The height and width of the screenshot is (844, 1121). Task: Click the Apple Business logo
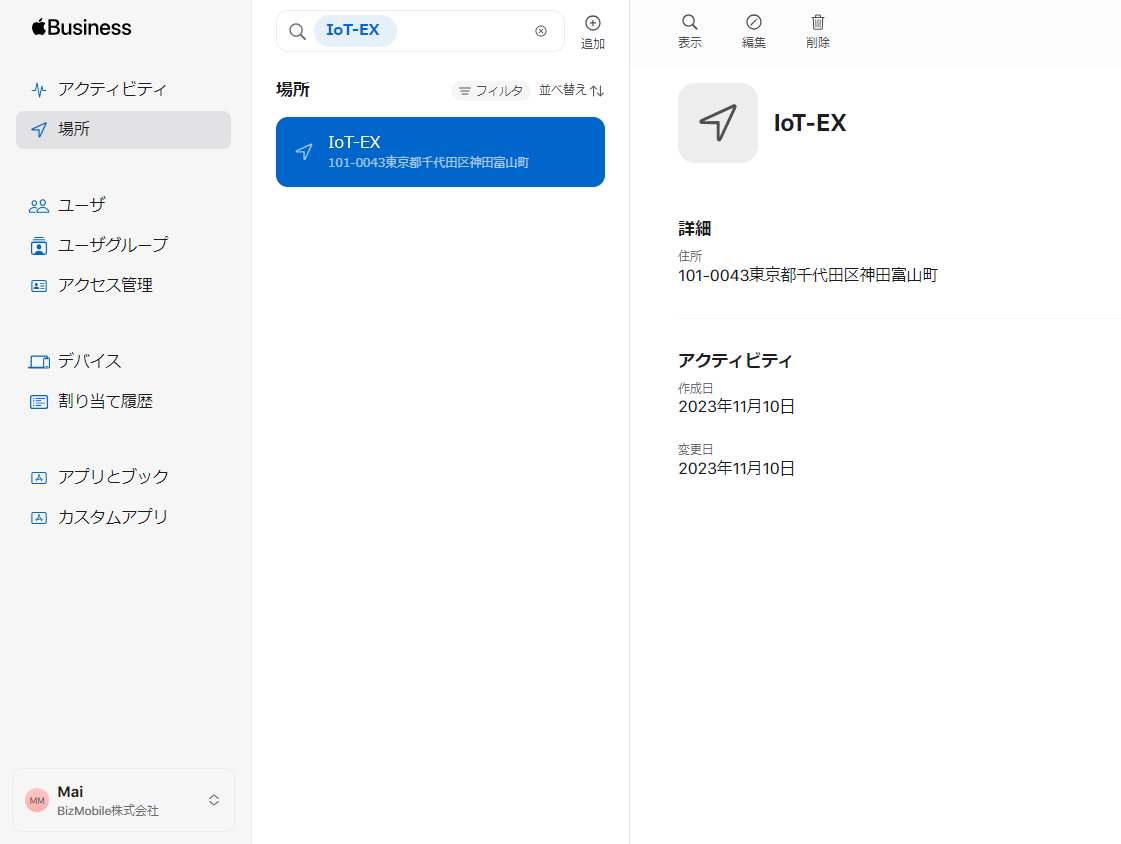[81, 27]
